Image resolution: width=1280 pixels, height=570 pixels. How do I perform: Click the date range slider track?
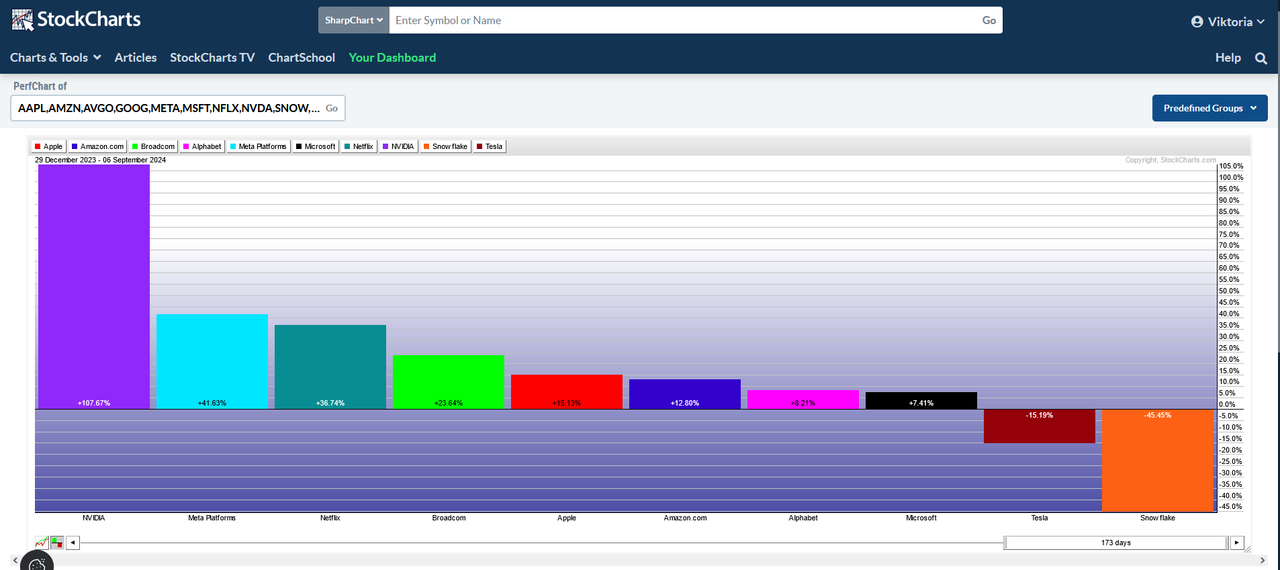coord(542,543)
